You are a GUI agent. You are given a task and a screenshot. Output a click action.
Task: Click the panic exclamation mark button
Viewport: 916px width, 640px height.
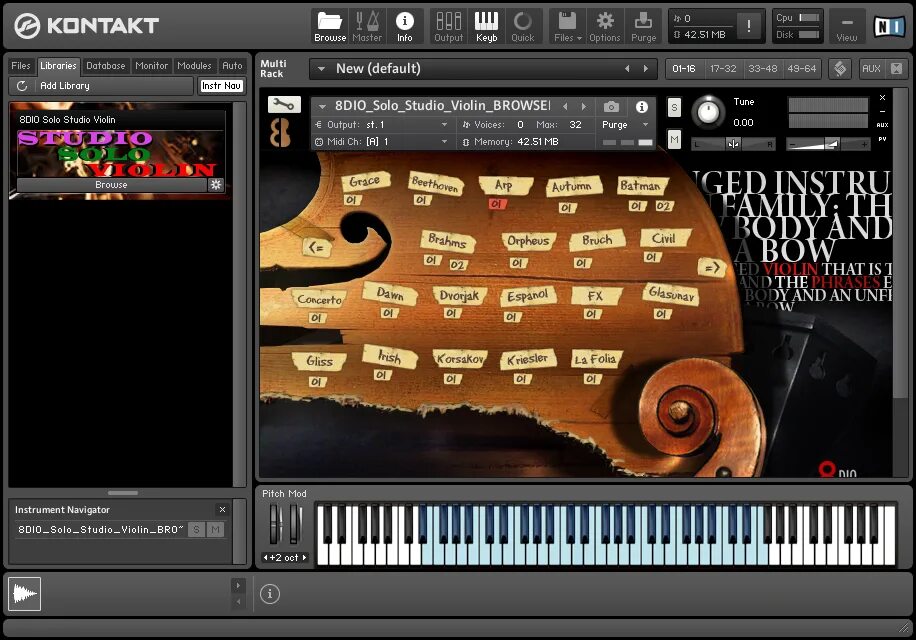[748, 26]
